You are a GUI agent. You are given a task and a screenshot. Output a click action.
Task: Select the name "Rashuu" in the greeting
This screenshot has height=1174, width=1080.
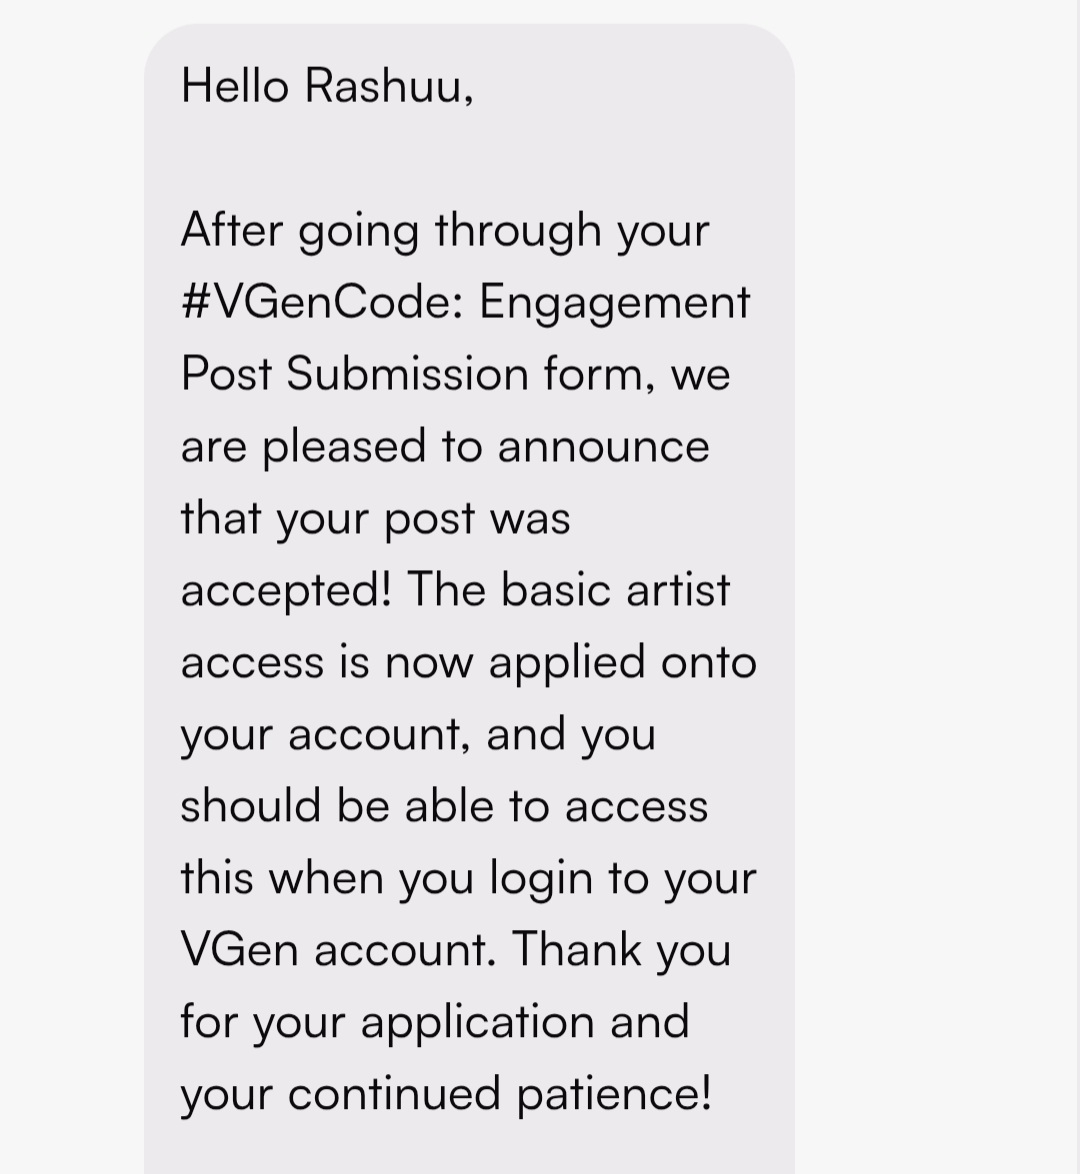[388, 86]
